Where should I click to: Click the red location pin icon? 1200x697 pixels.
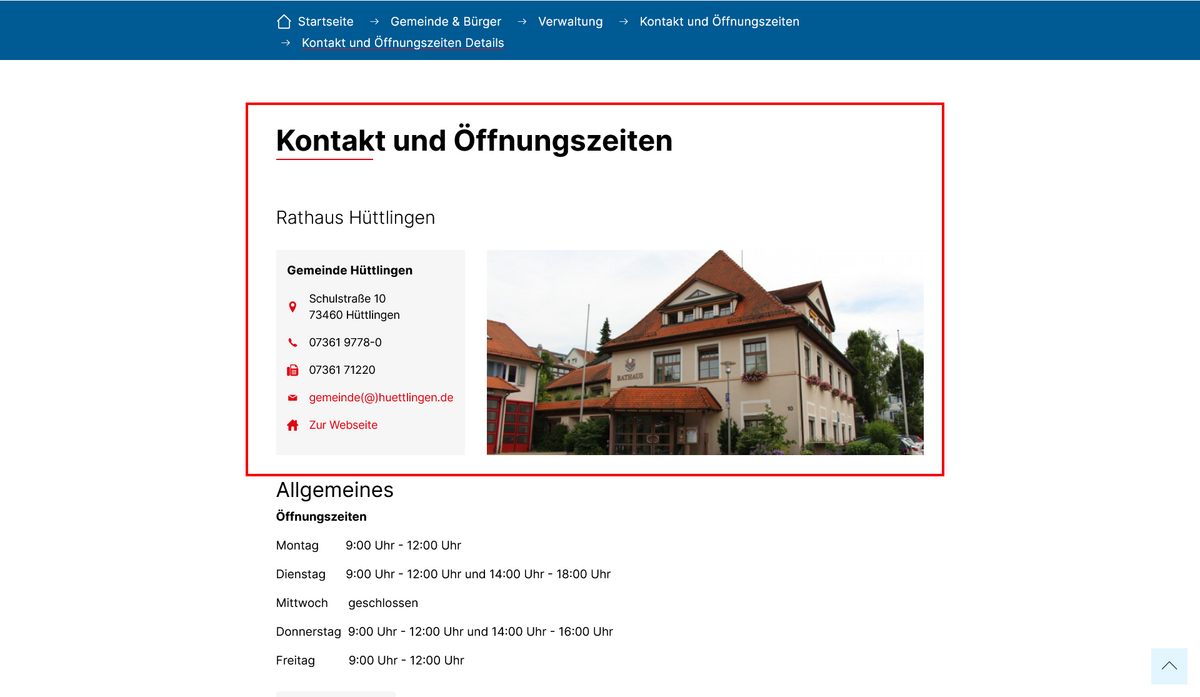(293, 307)
